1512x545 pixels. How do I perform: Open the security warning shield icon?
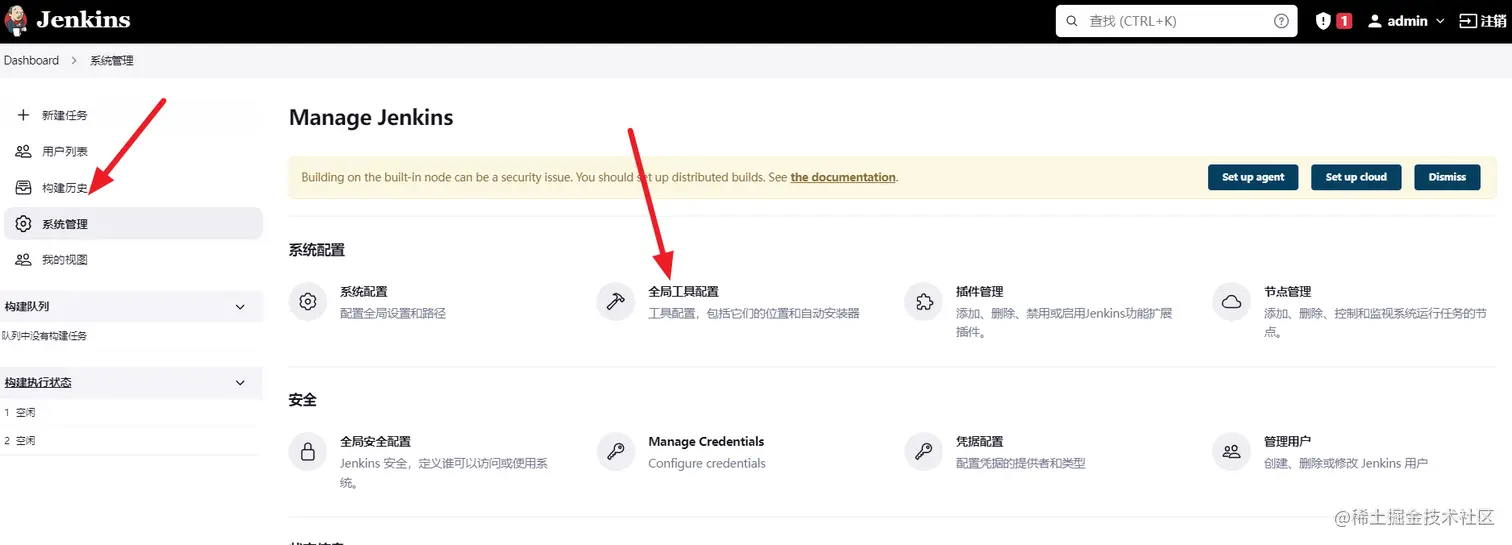(x=1323, y=21)
